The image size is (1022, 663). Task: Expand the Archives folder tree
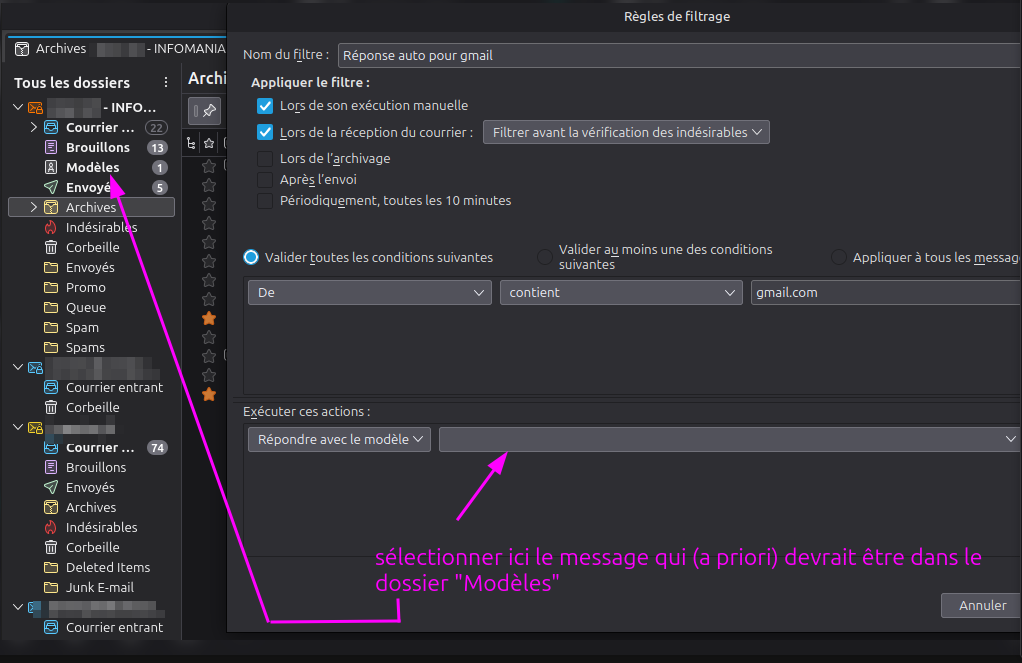[33, 207]
